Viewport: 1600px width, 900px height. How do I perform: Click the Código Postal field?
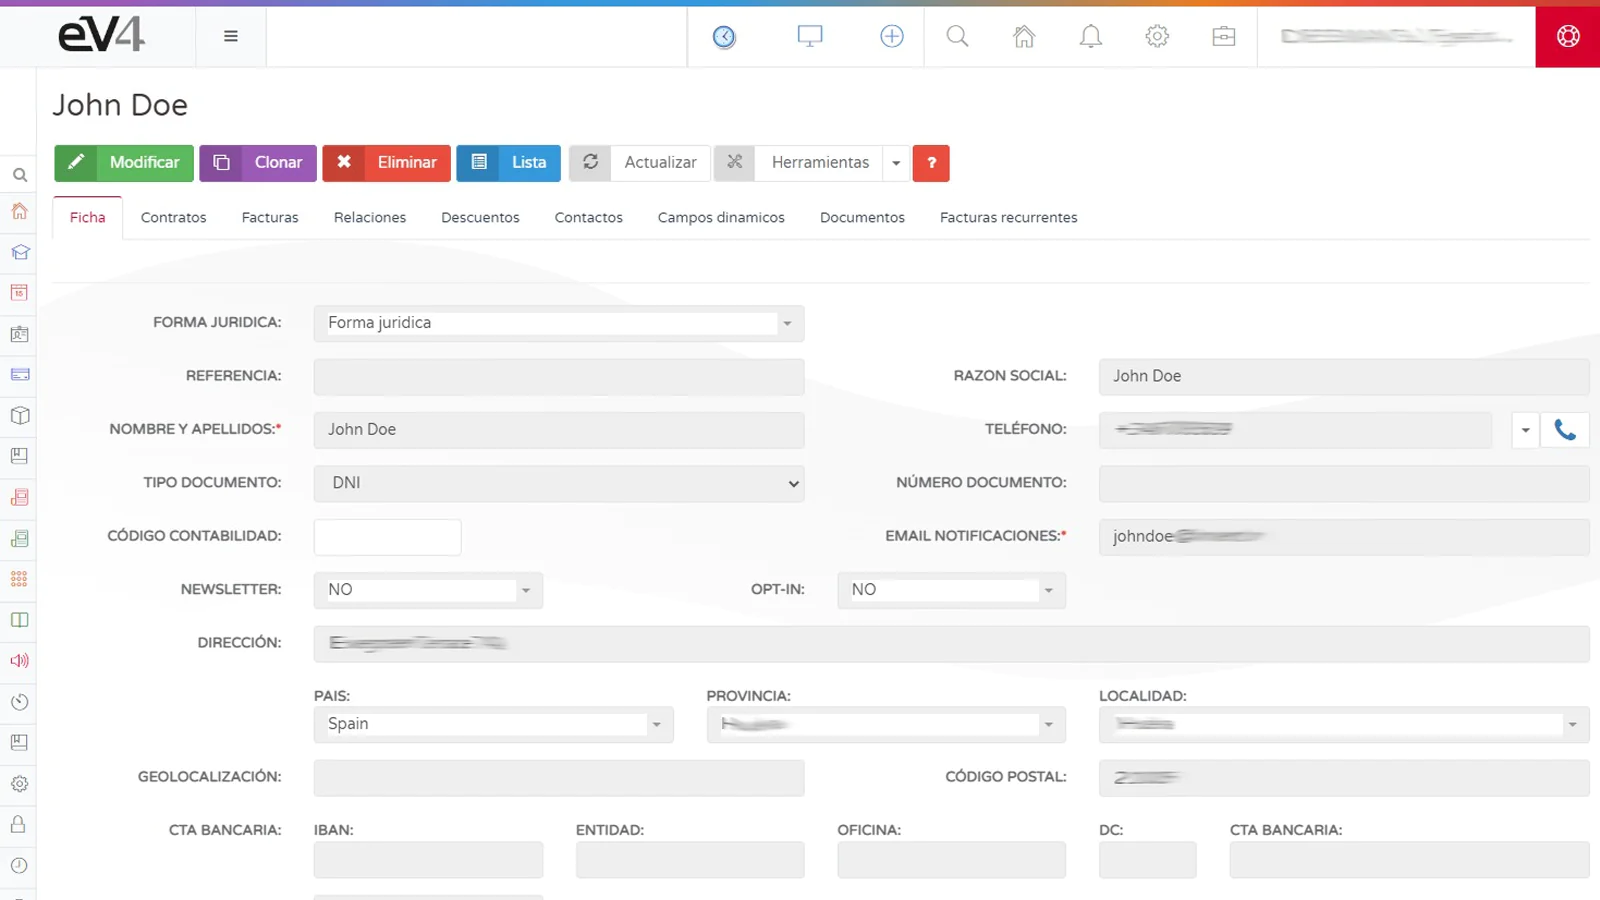1344,778
